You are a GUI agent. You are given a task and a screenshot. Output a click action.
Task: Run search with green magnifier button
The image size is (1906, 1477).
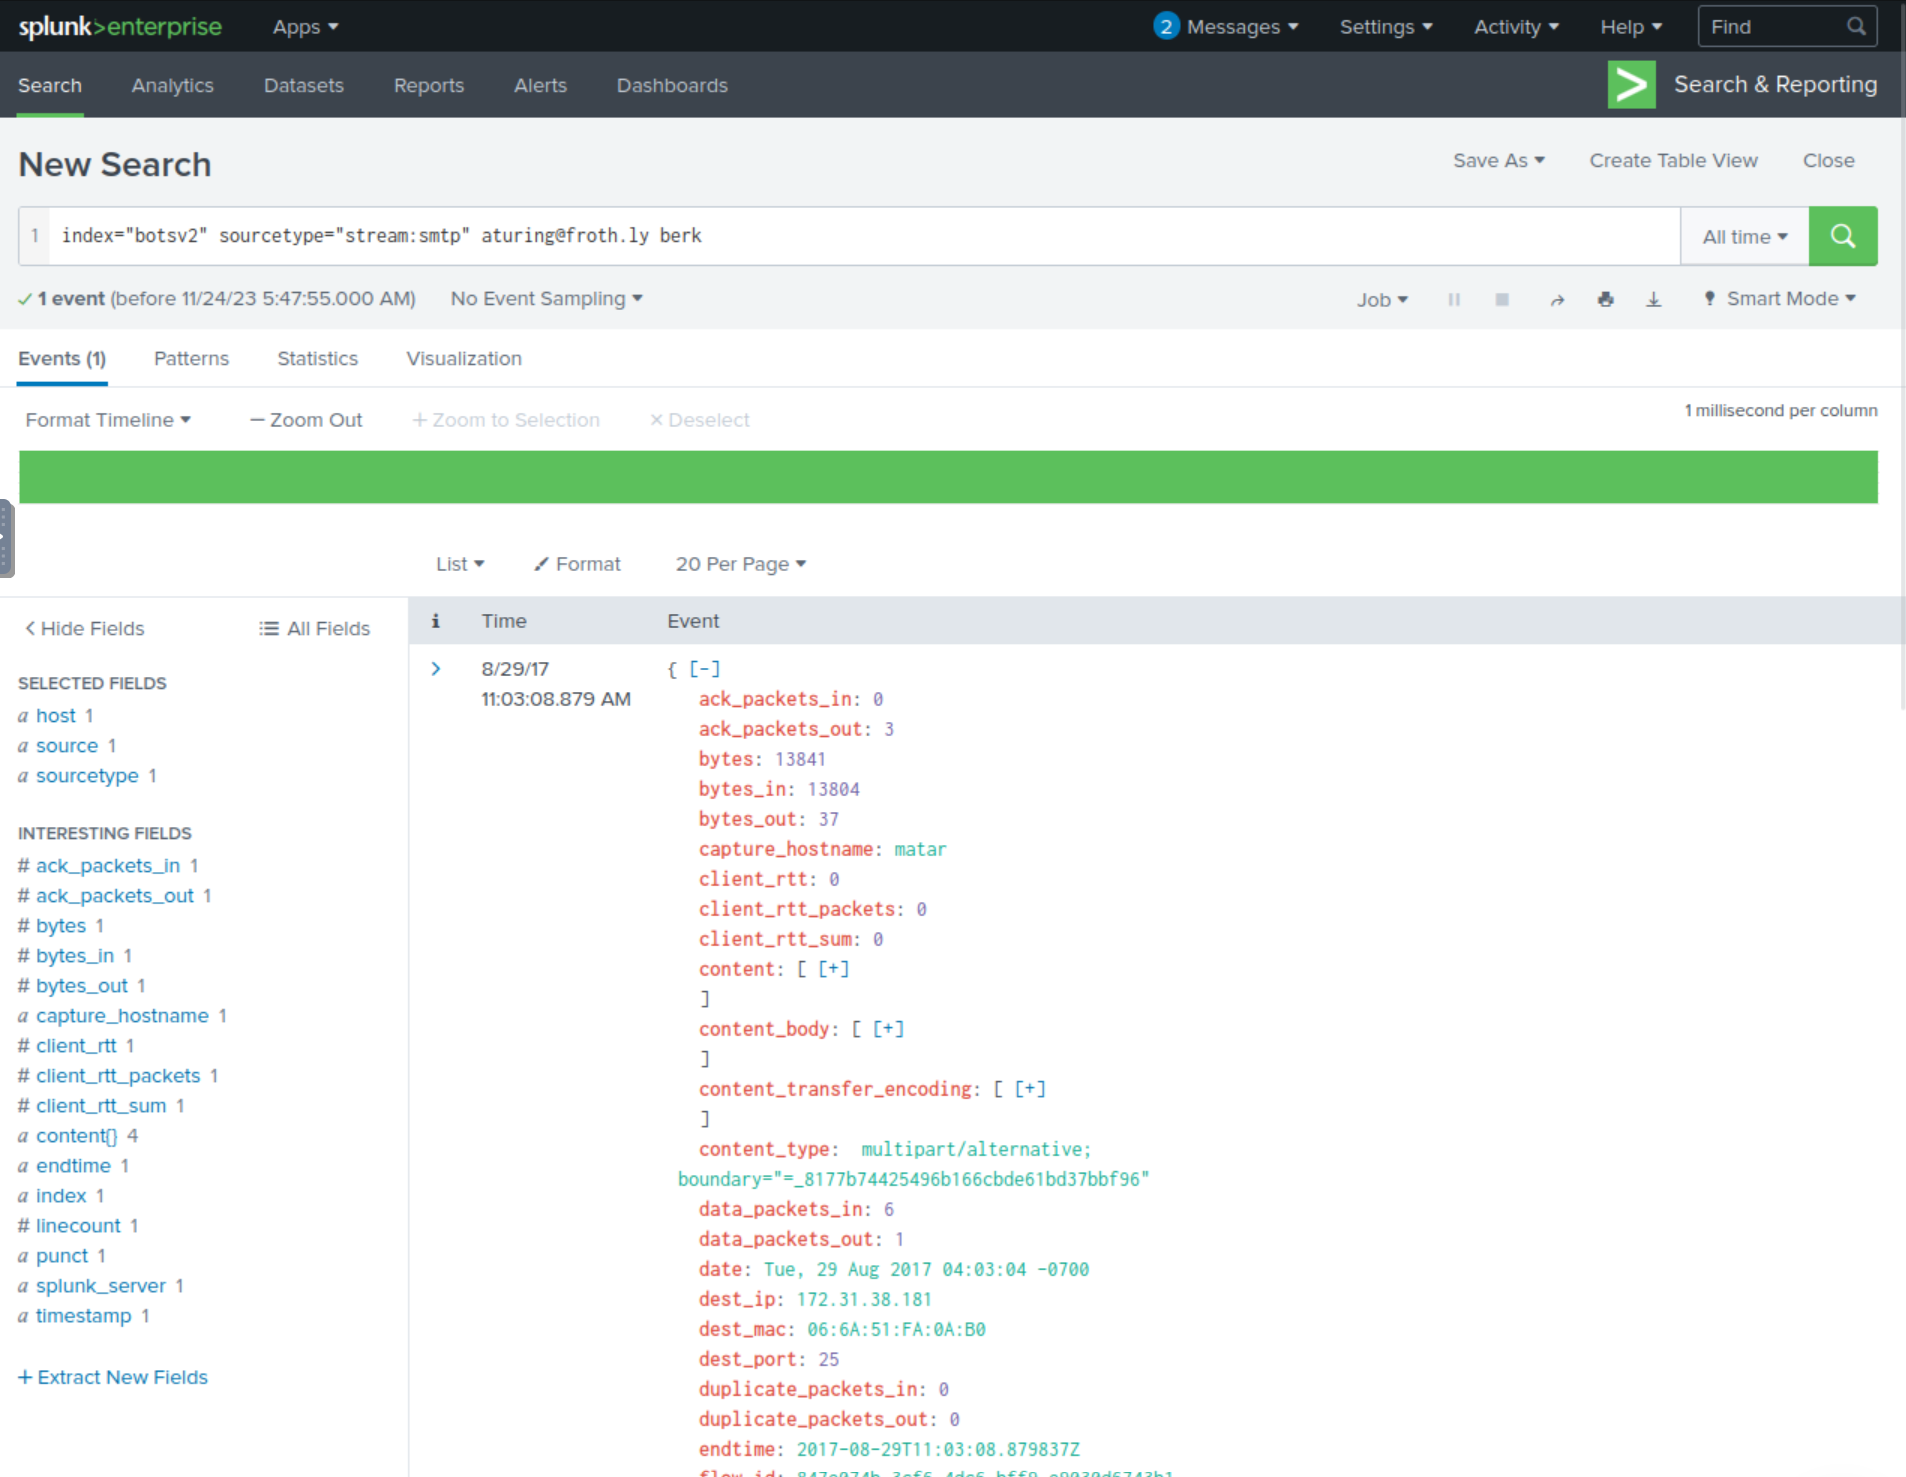(x=1842, y=236)
